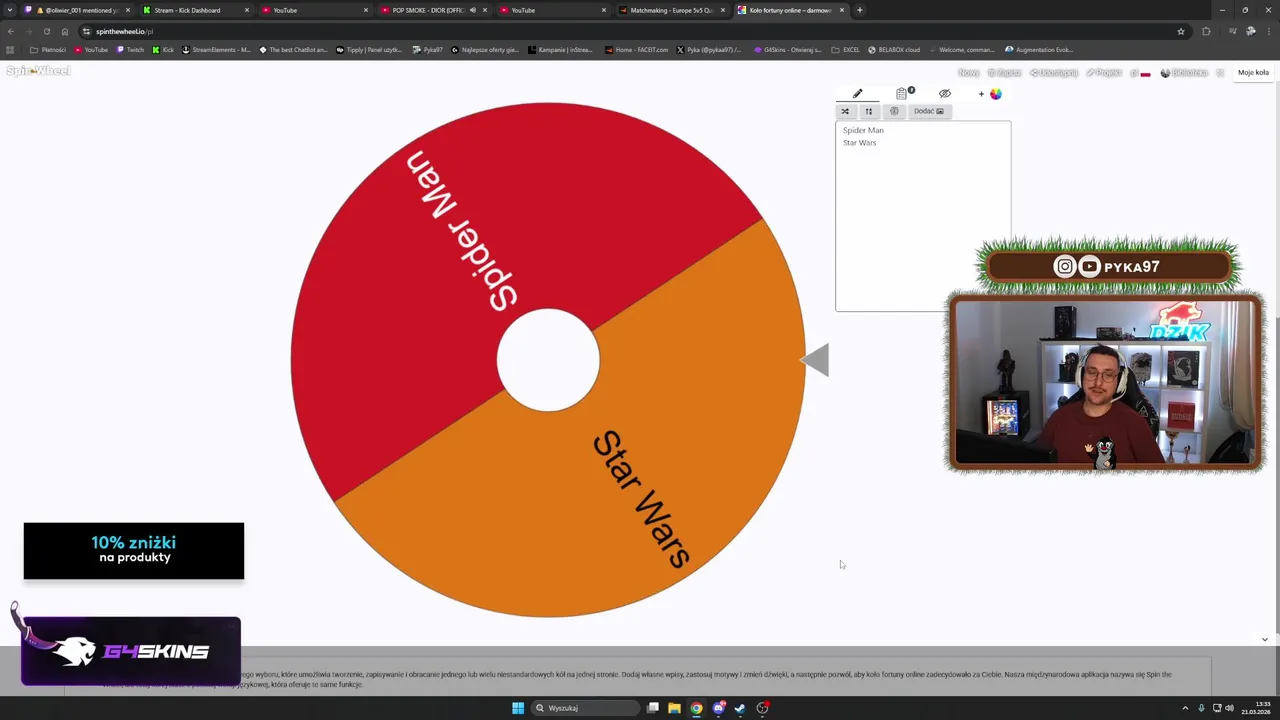
Task: Open the Projekt design option
Action: pos(1105,73)
